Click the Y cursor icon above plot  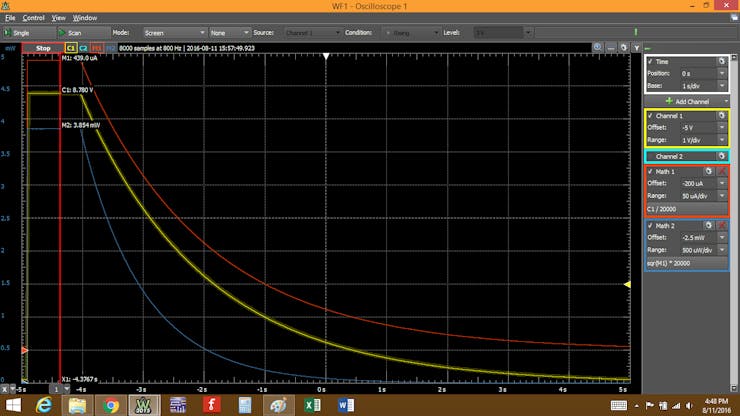point(636,48)
